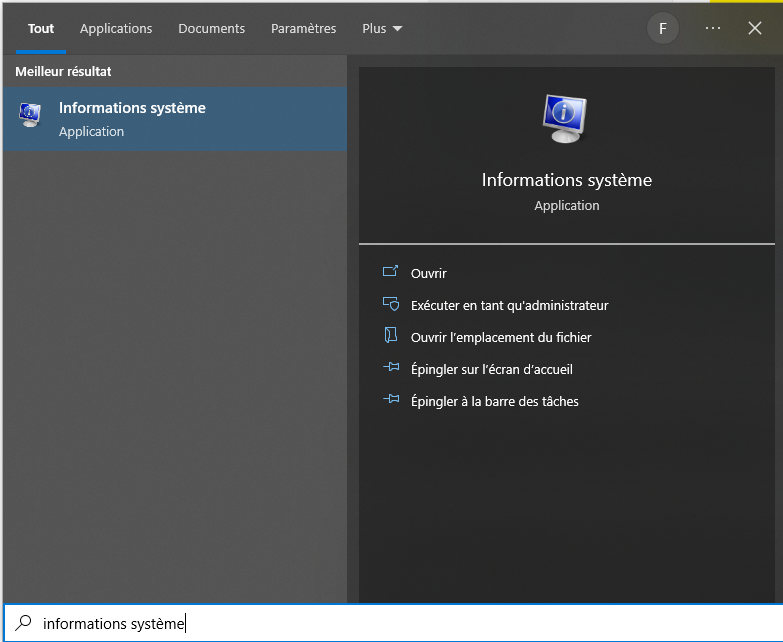This screenshot has width=783, height=642.
Task: Click the file location folder icon
Action: point(391,337)
